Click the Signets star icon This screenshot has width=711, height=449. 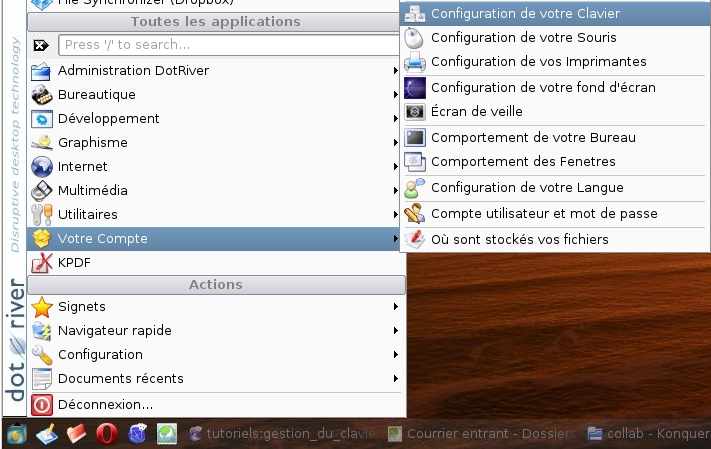click(42, 307)
